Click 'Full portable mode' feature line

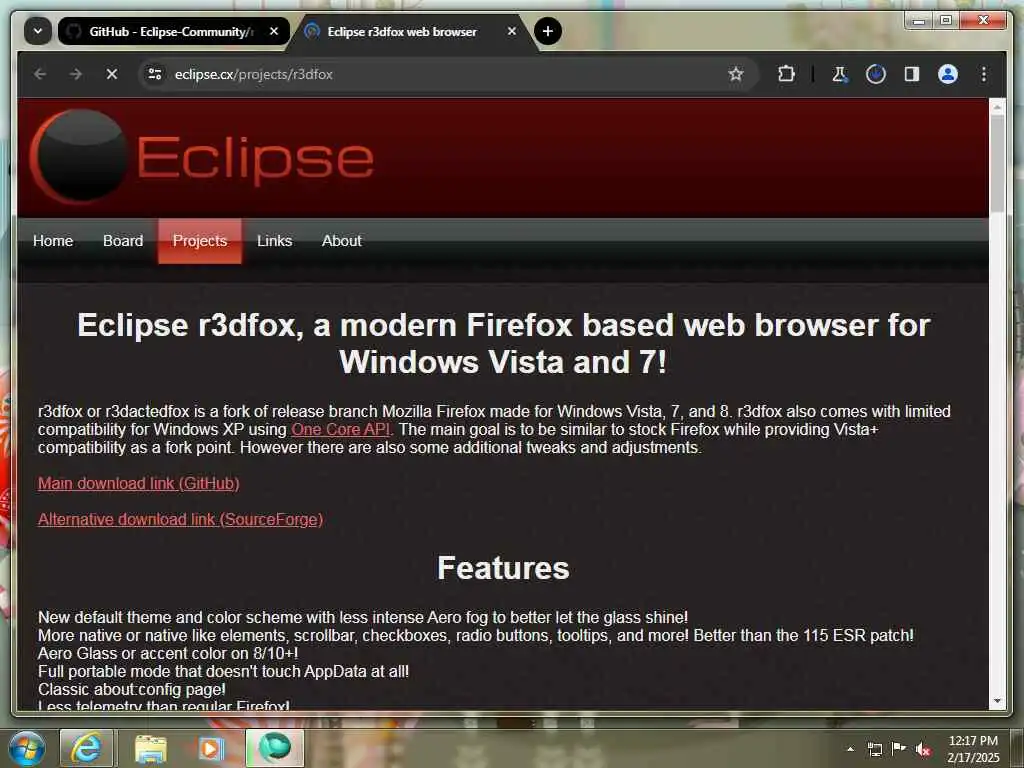click(223, 671)
